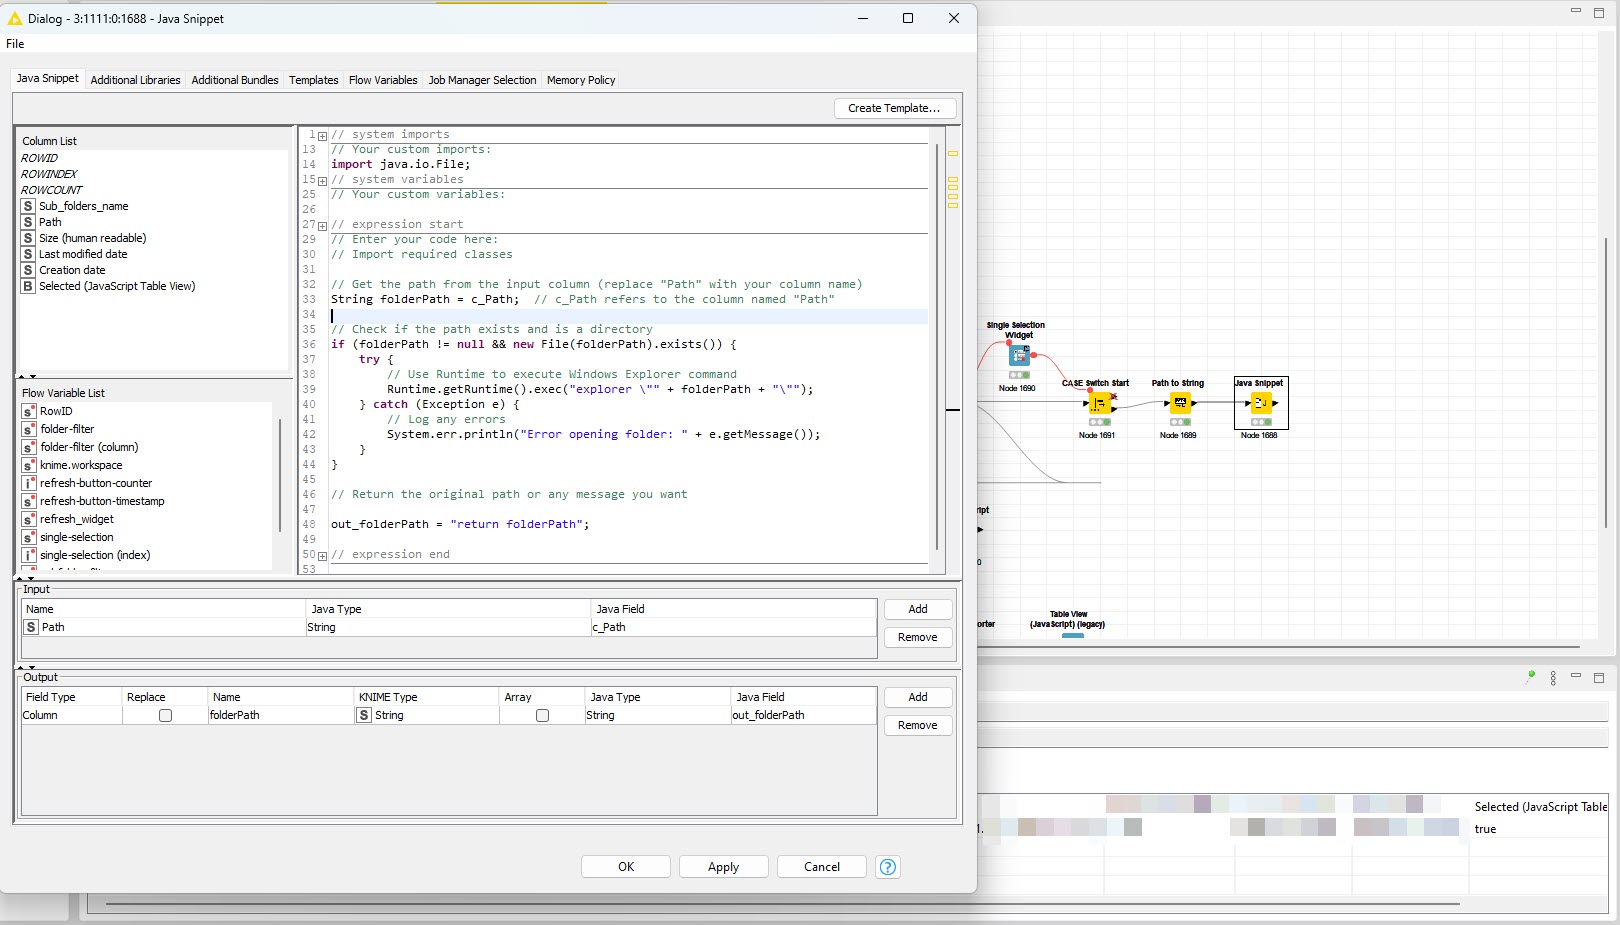This screenshot has width=1620, height=925.
Task: Expand the expression start fold marker
Action: 322,225
